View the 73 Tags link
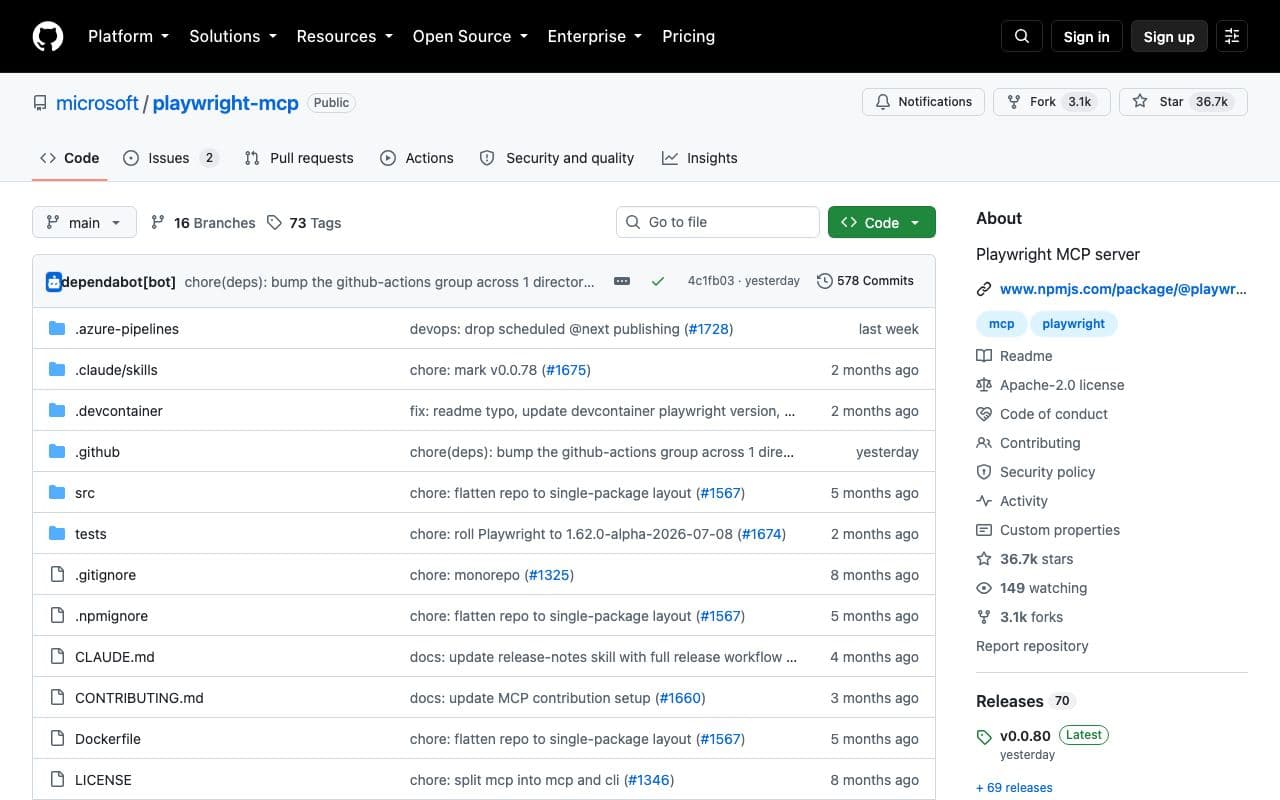Viewport: 1280px width, 800px height. pos(304,223)
